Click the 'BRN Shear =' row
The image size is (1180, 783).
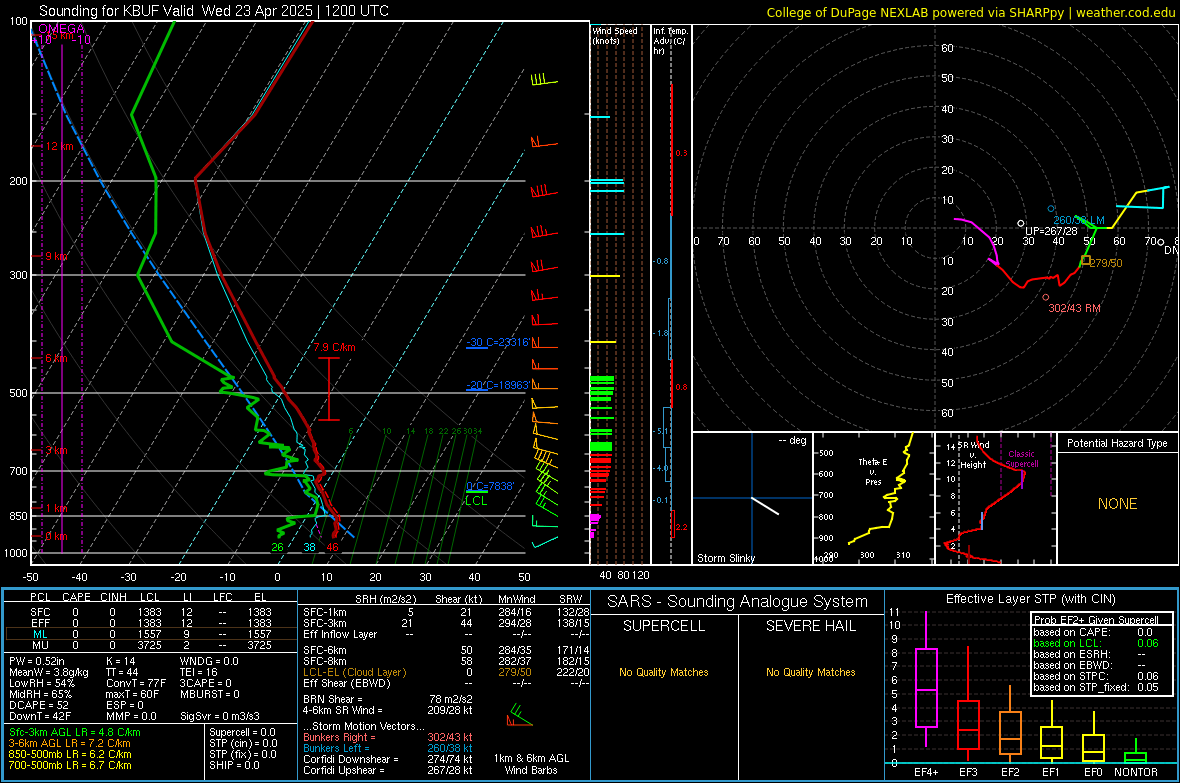(388, 699)
